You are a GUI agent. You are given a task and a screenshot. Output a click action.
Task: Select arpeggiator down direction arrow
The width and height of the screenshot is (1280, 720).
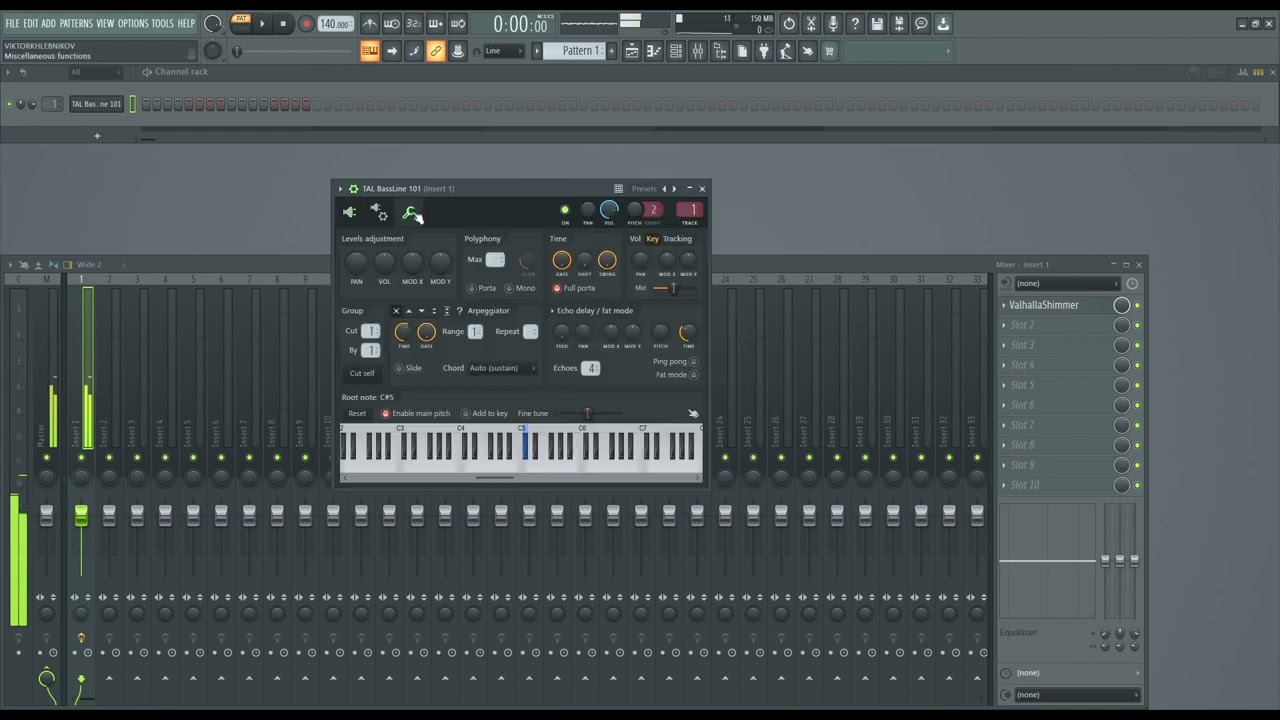(421, 311)
